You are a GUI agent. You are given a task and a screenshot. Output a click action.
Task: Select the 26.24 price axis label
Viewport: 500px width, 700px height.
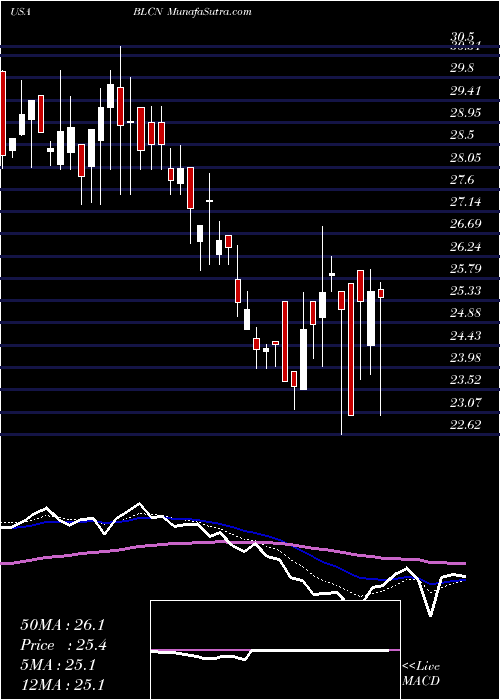point(466,246)
